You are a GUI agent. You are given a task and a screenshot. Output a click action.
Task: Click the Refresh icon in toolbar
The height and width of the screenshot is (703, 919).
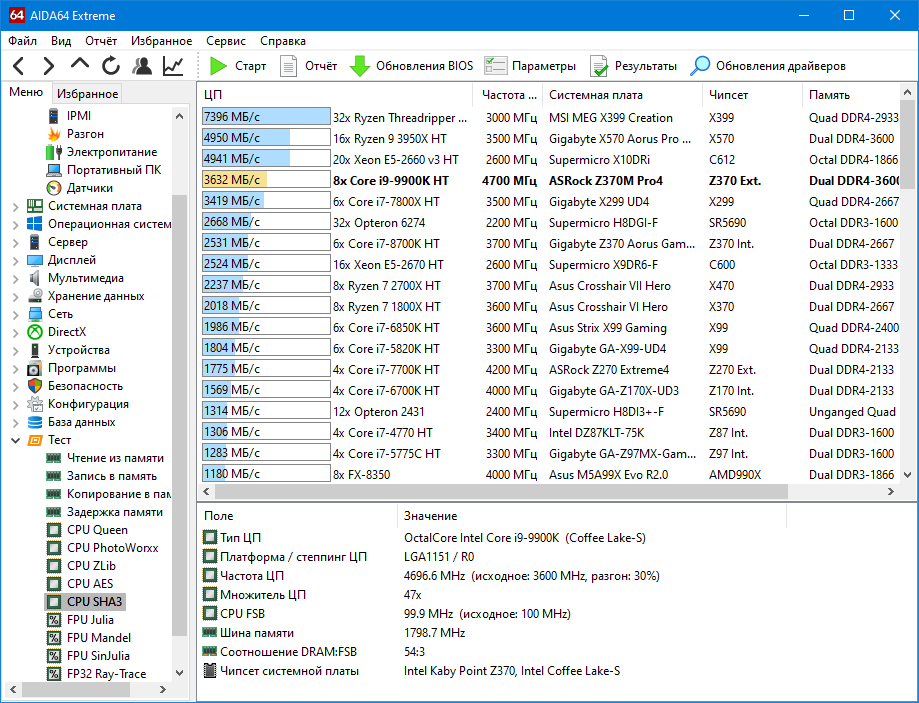coord(111,66)
